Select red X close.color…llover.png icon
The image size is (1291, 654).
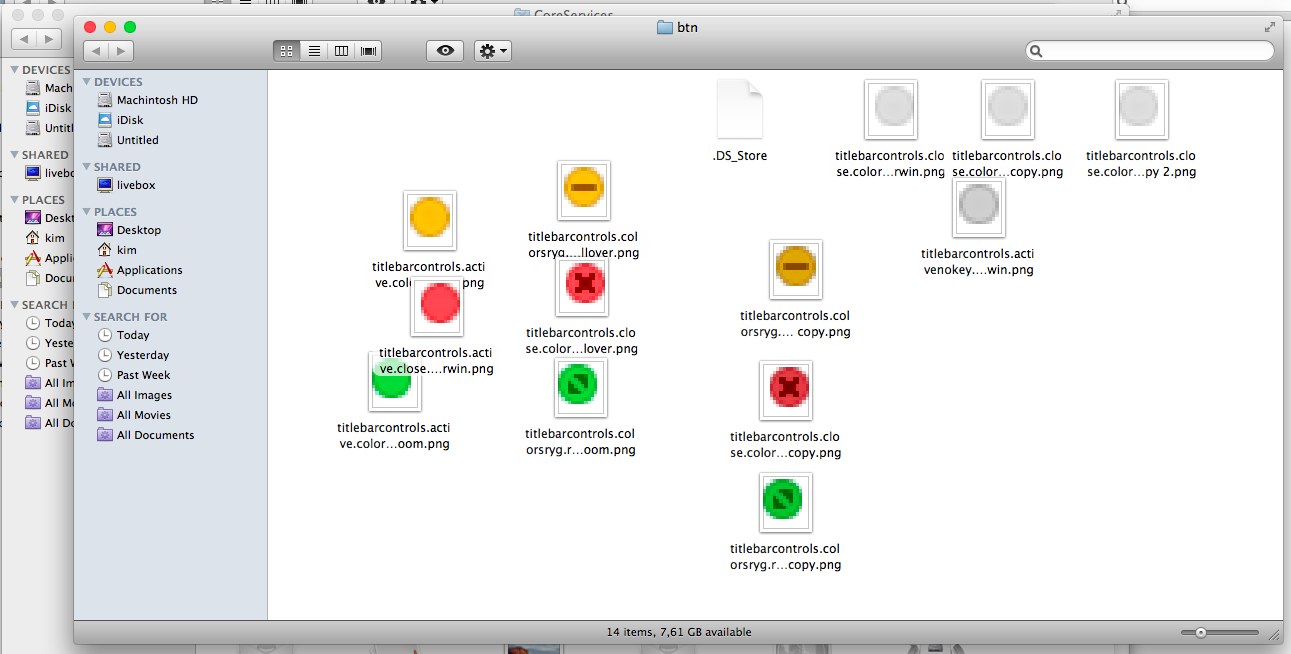583,286
